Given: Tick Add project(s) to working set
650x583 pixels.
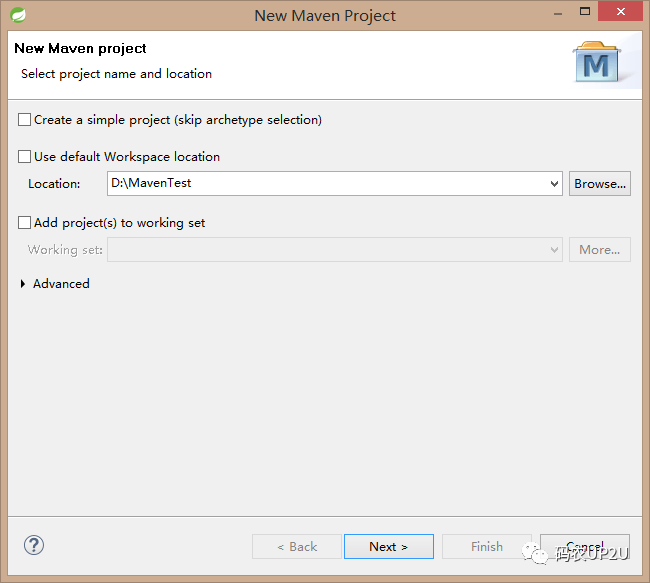Looking at the screenshot, I should pyautogui.click(x=24, y=223).
